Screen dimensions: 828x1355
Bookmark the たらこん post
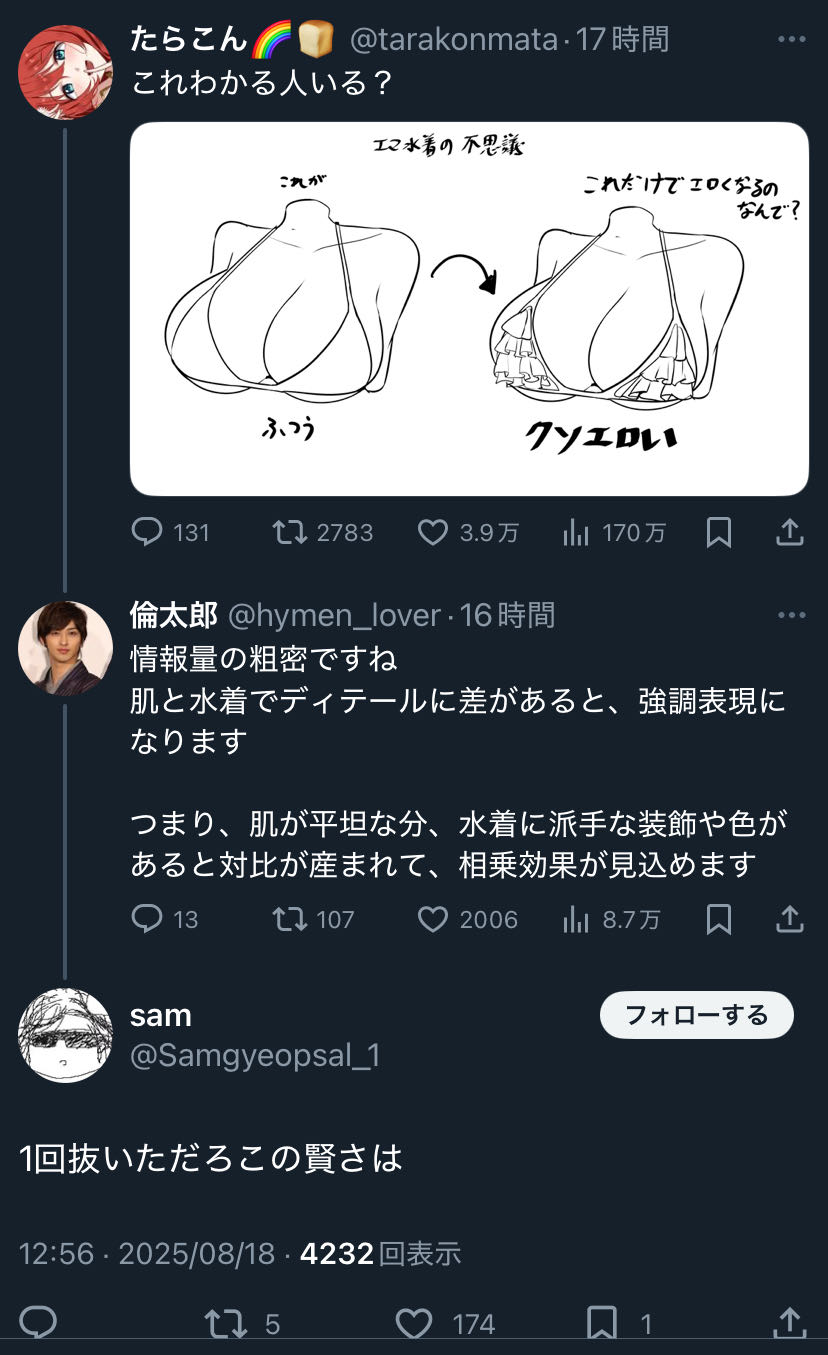(718, 532)
